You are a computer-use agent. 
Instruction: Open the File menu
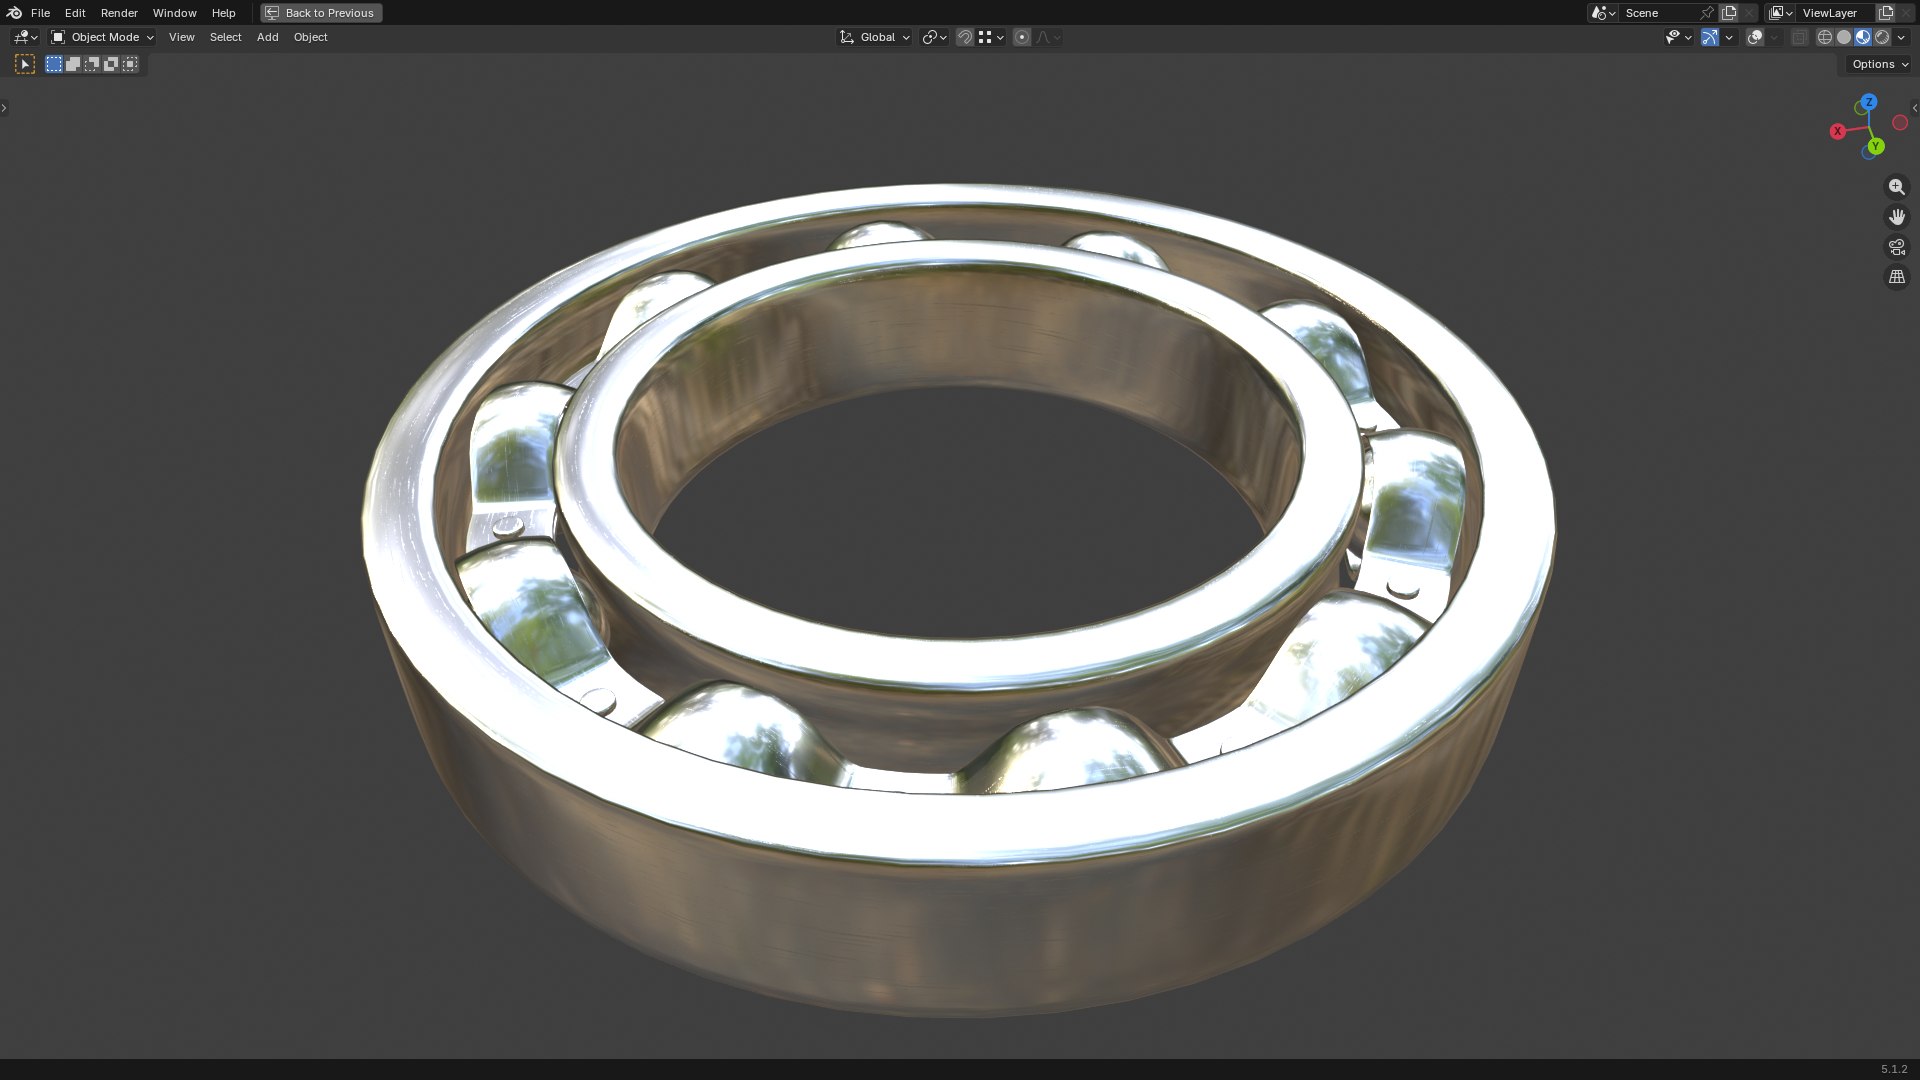click(40, 13)
